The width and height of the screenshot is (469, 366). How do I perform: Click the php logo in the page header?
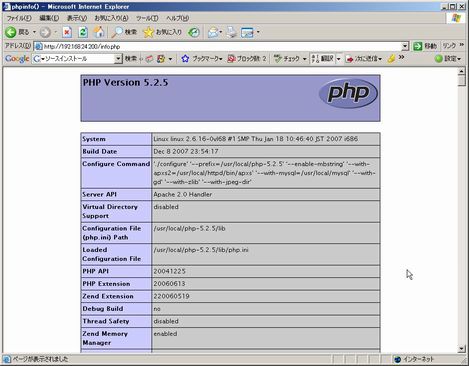point(348,93)
